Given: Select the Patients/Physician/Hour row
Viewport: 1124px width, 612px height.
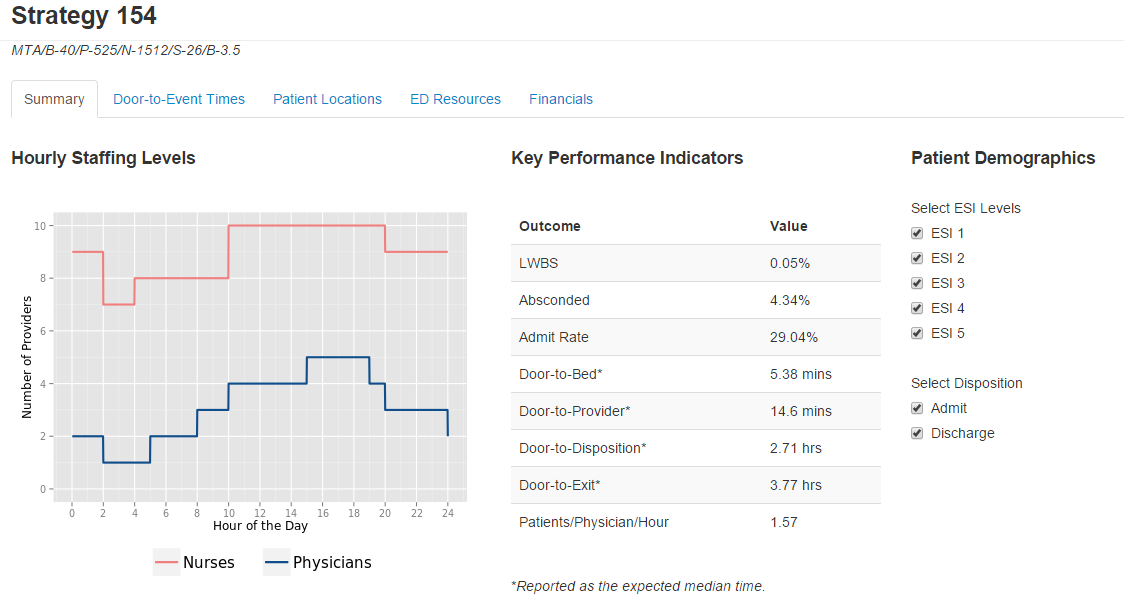Looking at the screenshot, I should 695,522.
